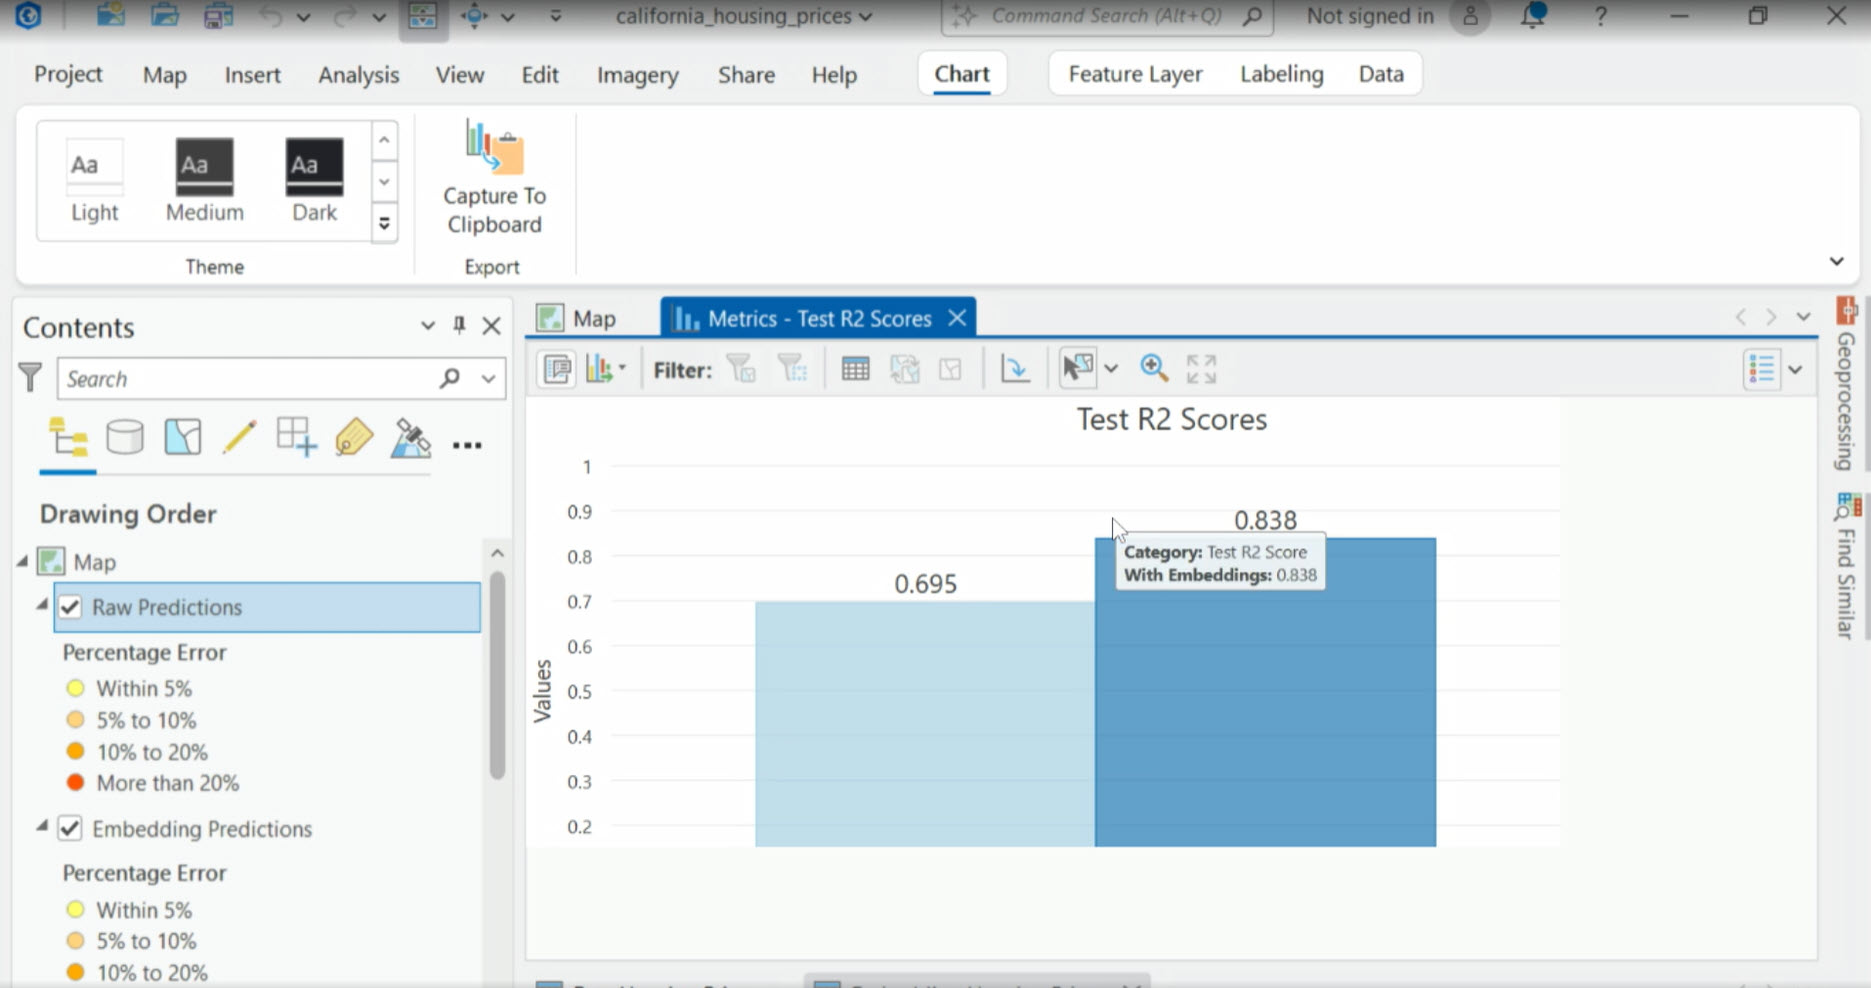
Task: List layers by snapping
Action: pyautogui.click(x=297, y=438)
